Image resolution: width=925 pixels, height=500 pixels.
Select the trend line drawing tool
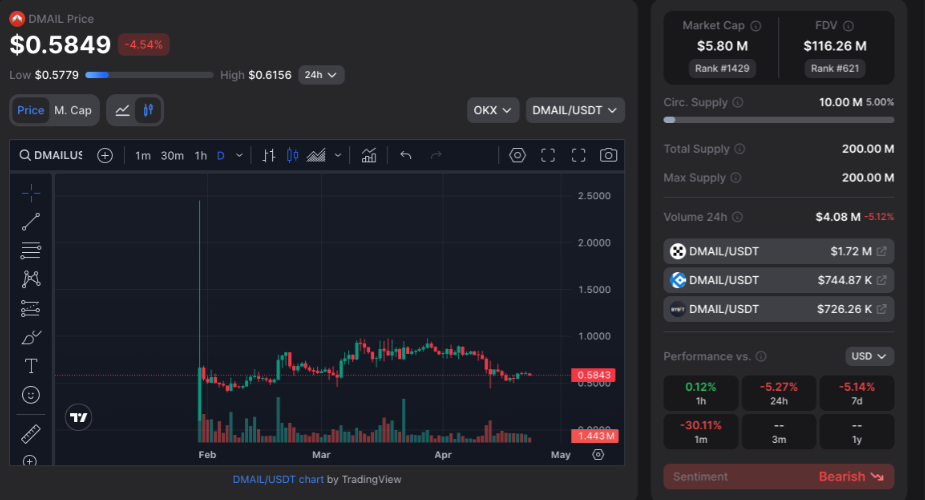(31, 222)
